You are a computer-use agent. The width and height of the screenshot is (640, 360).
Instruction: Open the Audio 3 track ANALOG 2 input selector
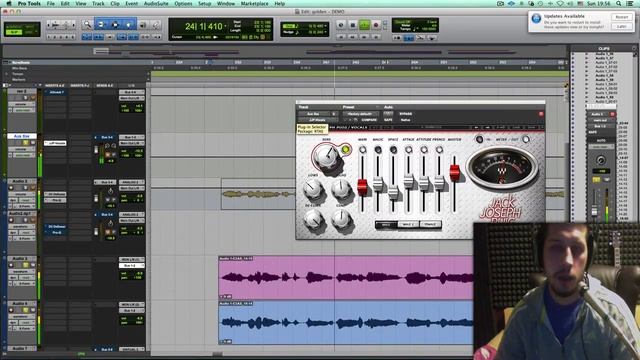[131, 182]
